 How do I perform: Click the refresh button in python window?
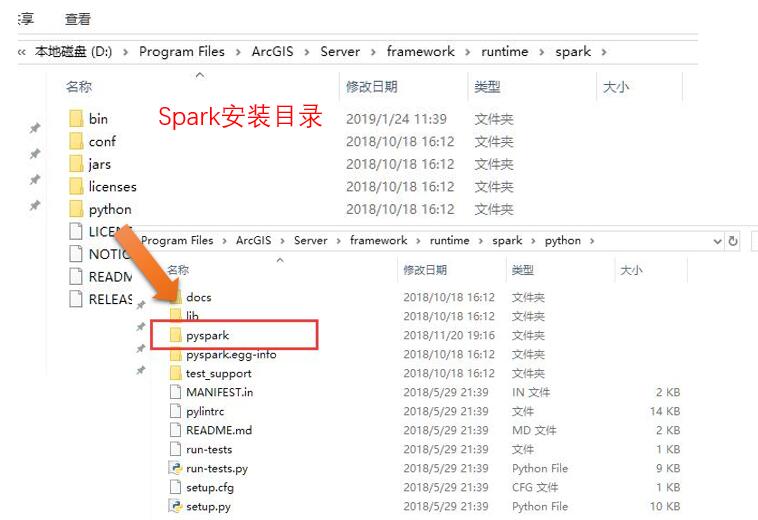733,241
